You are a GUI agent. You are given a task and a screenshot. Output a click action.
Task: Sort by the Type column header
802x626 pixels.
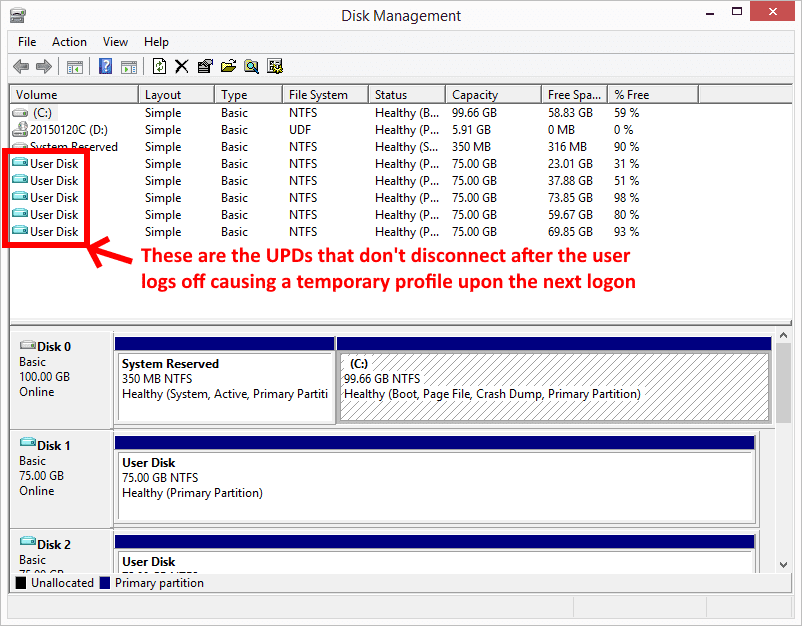click(x=248, y=95)
